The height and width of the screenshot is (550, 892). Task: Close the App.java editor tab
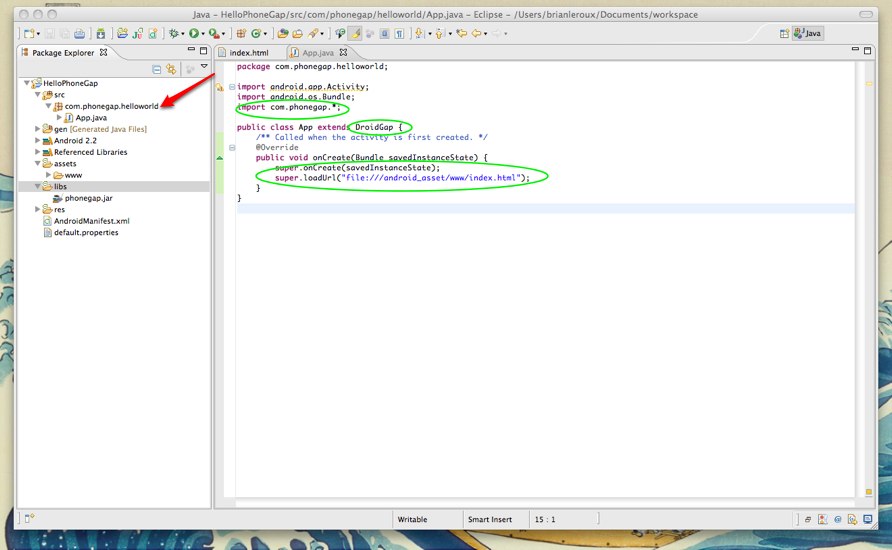(343, 52)
